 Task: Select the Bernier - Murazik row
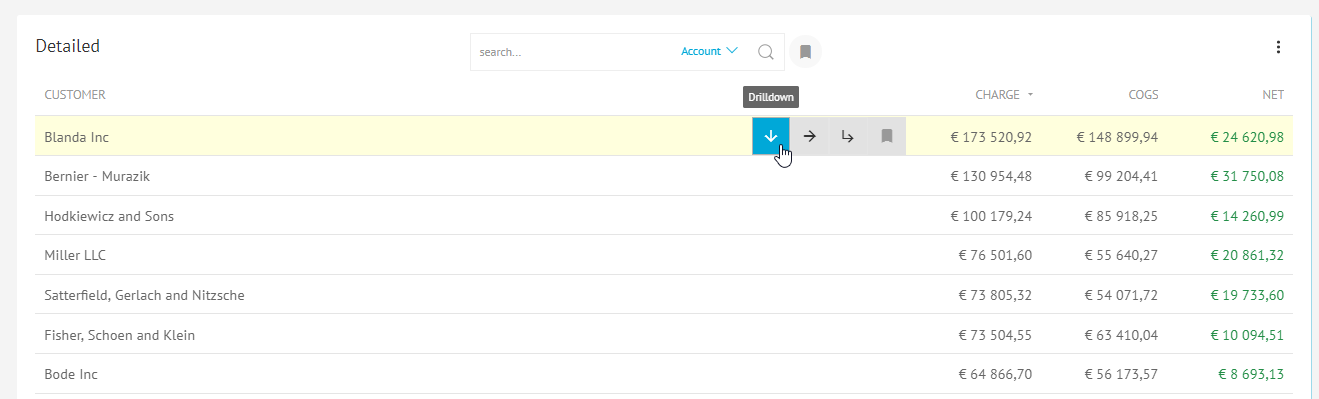[x=663, y=176]
